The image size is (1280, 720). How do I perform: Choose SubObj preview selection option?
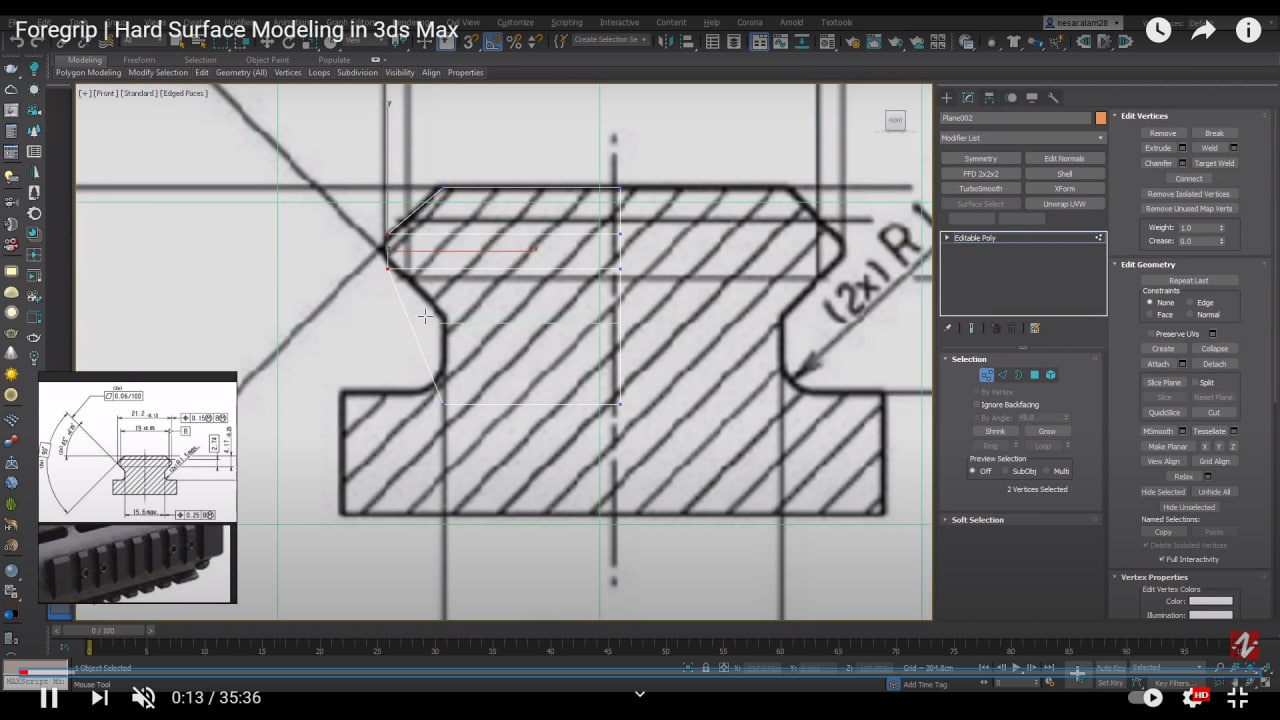tap(1005, 471)
